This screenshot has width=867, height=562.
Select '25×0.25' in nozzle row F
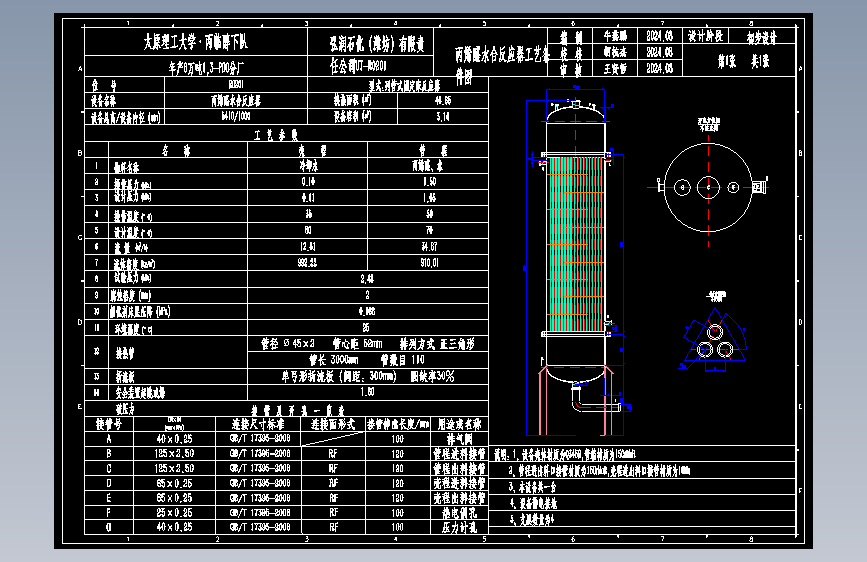click(174, 513)
